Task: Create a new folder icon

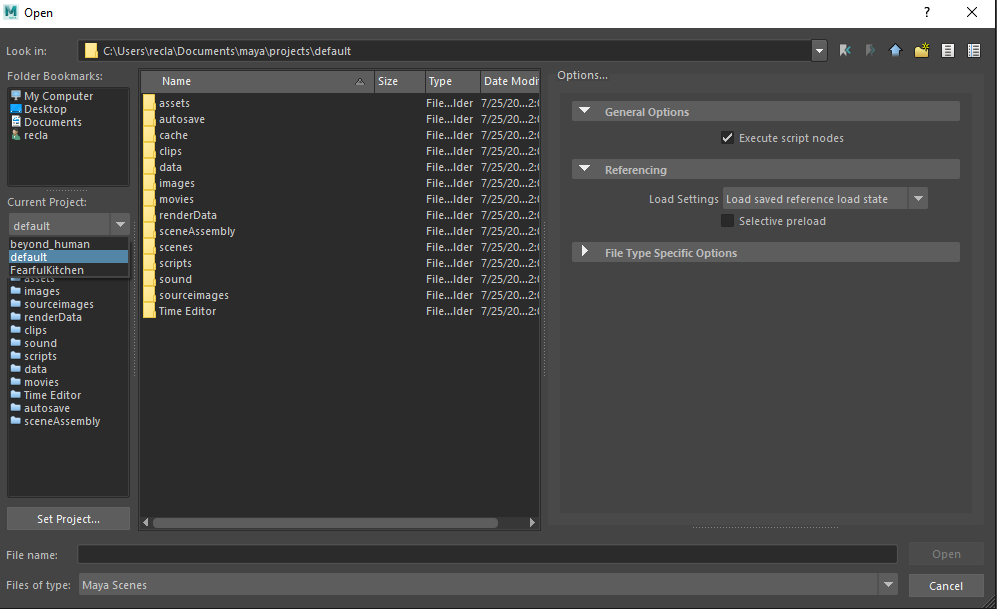Action: tap(921, 51)
